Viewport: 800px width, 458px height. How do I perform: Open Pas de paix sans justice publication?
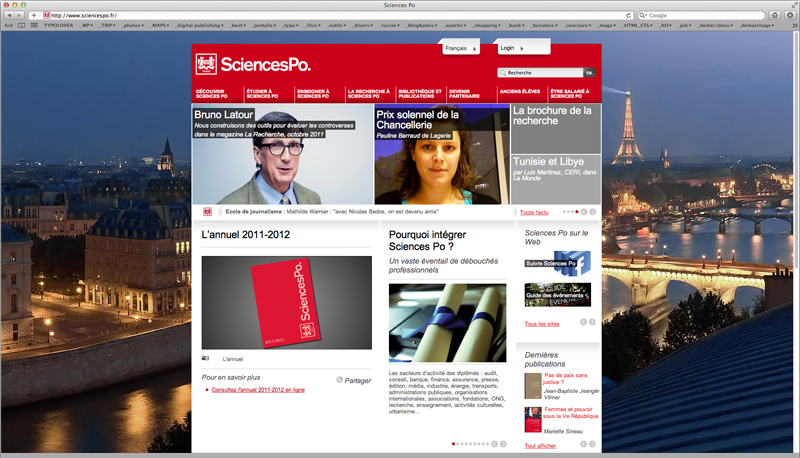click(x=565, y=378)
